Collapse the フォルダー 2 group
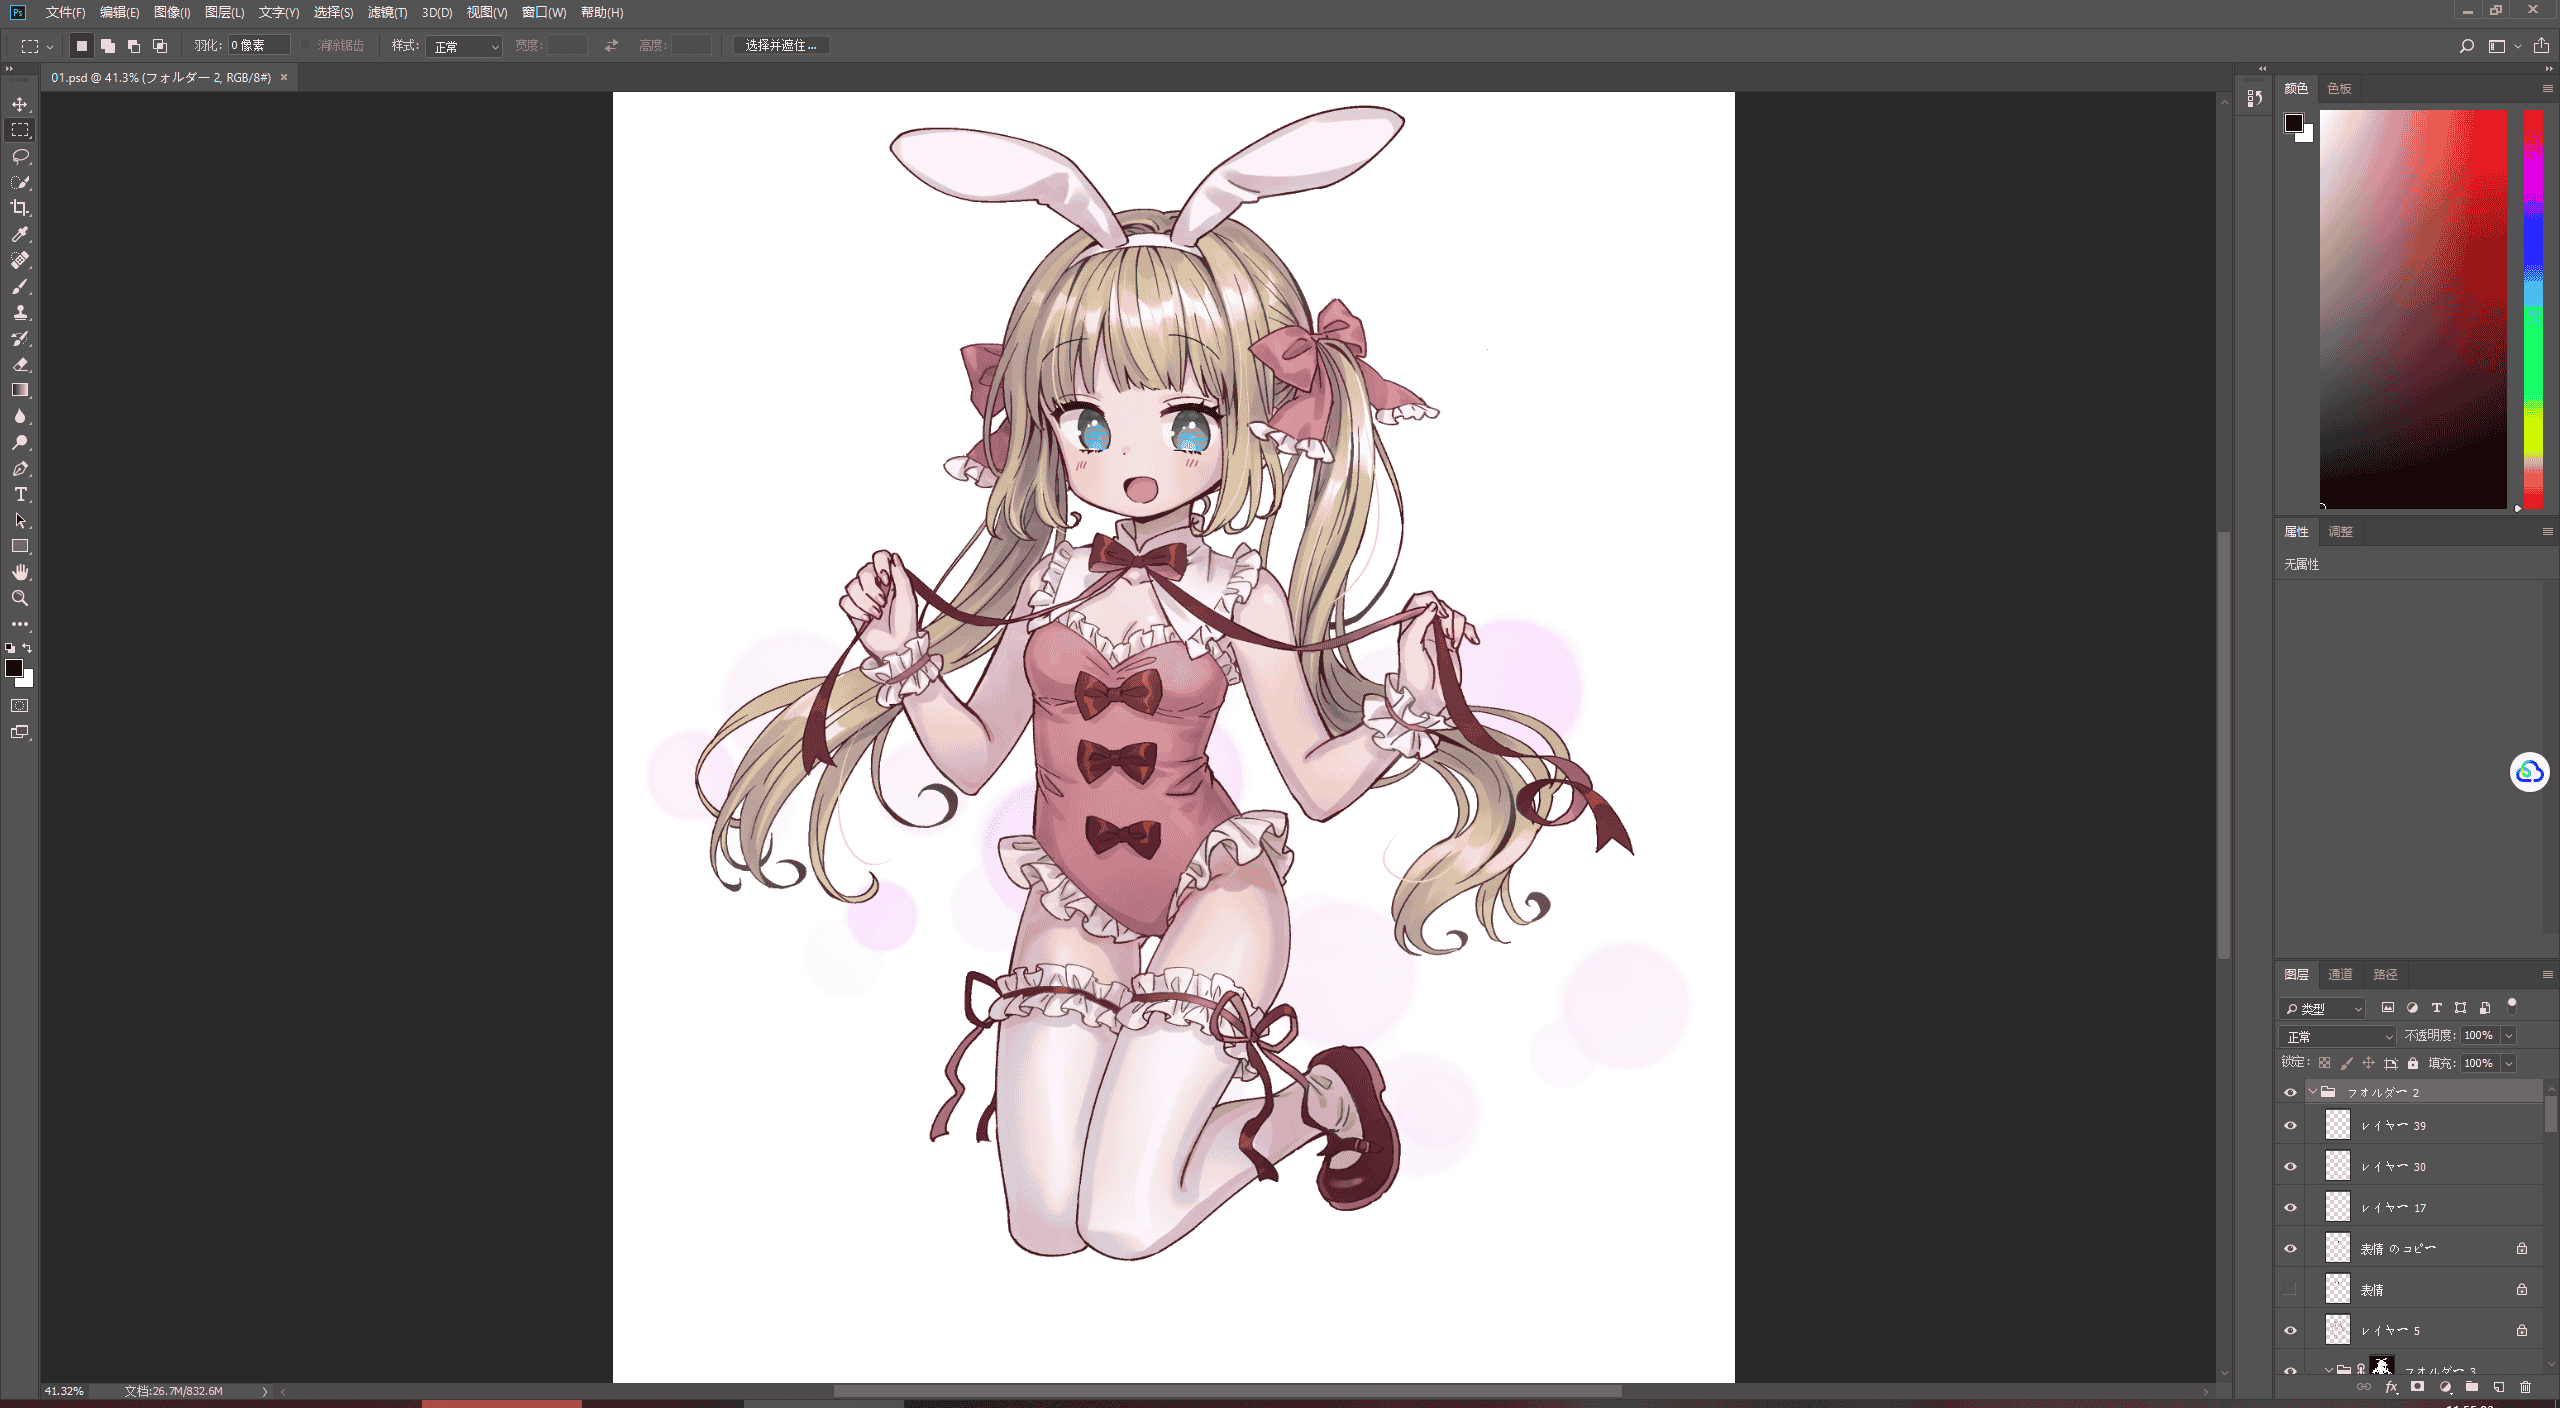The width and height of the screenshot is (2560, 1408). pos(2312,1092)
